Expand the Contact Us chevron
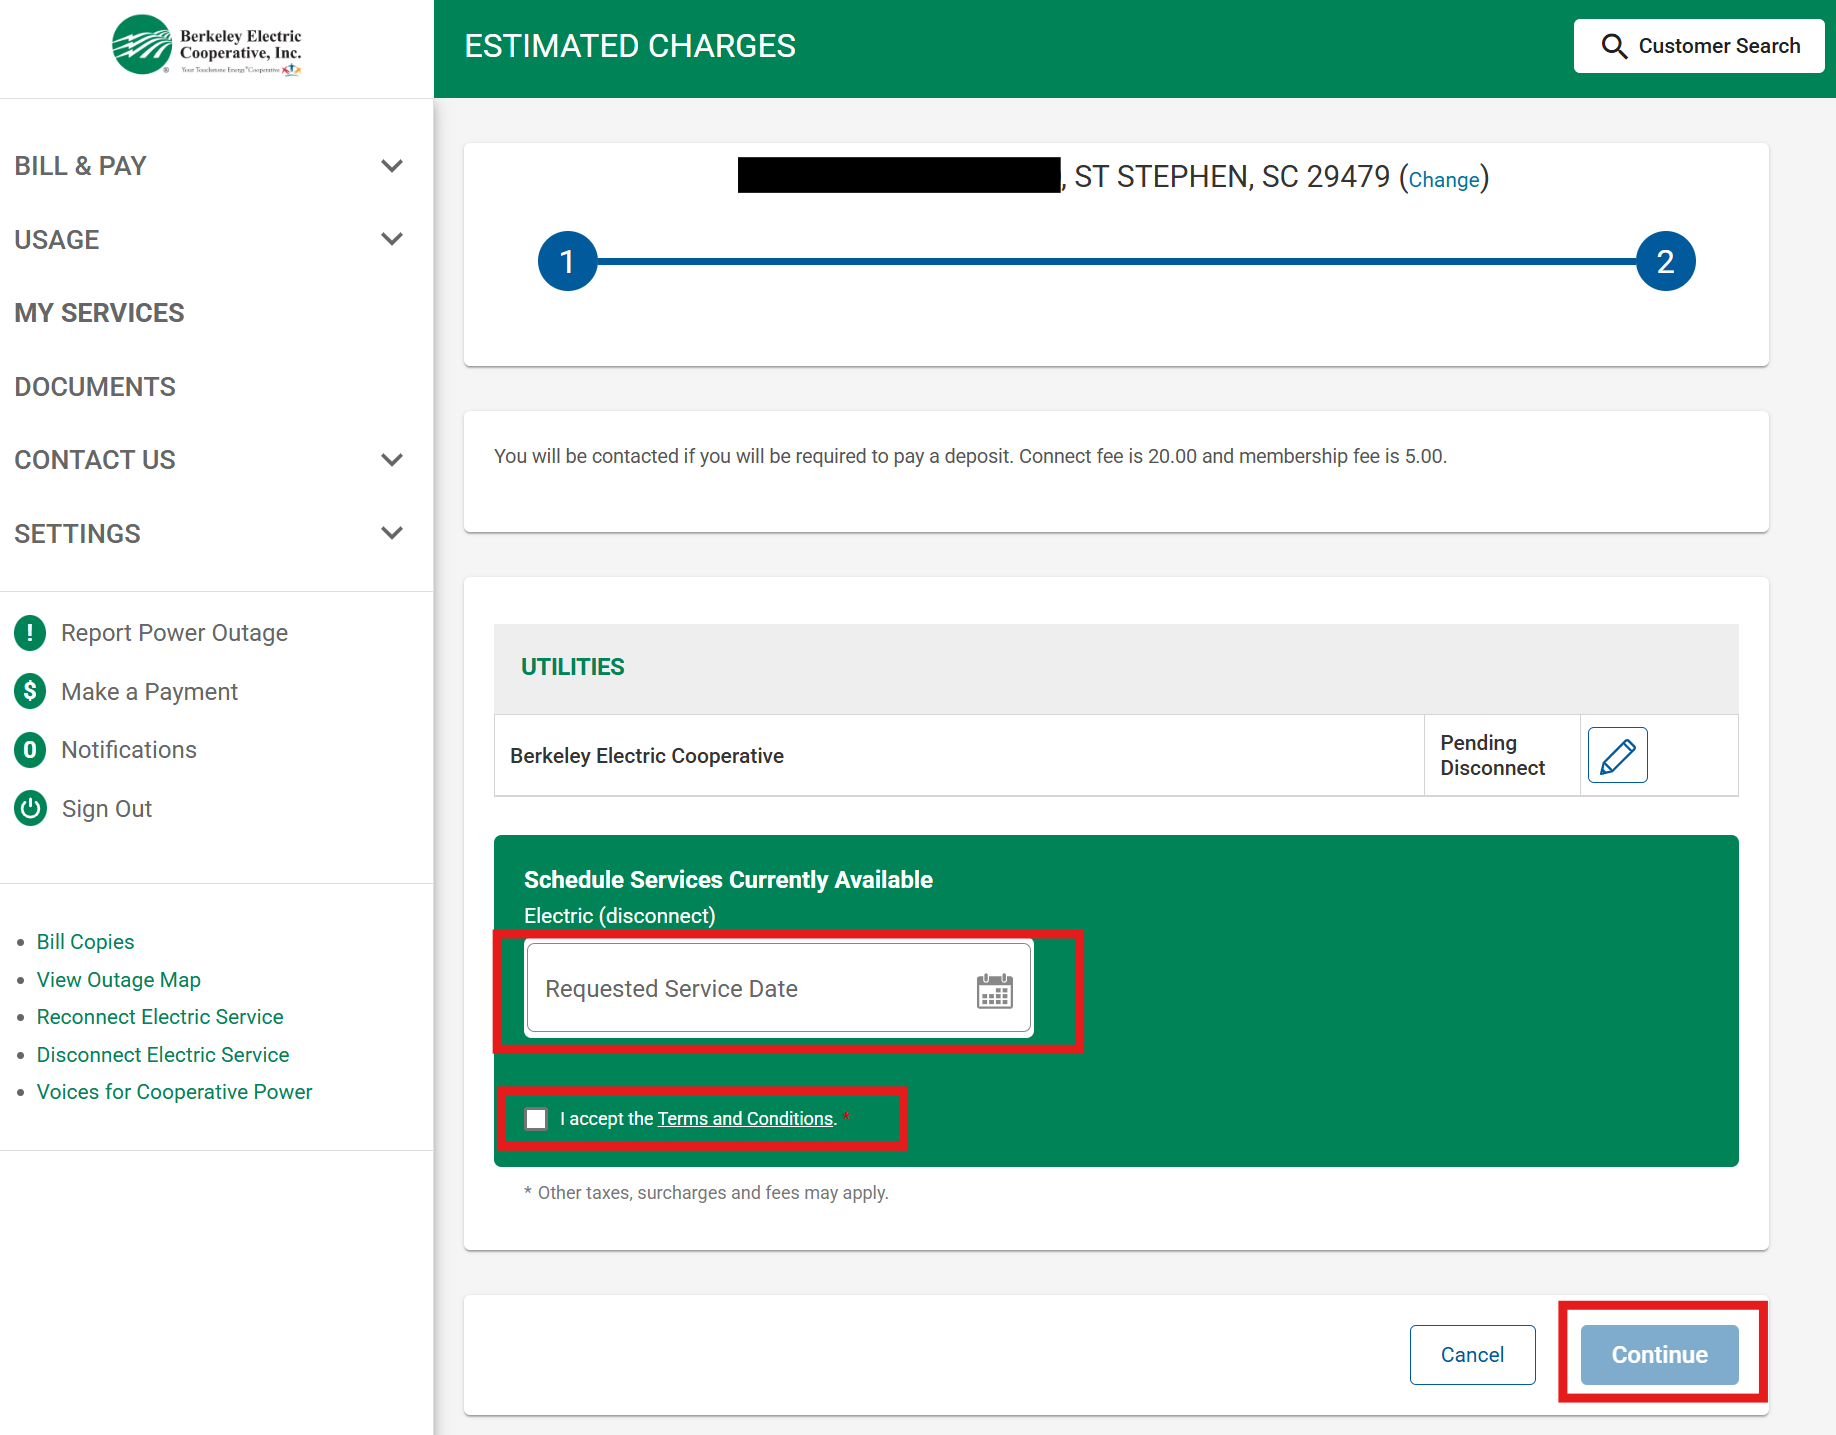 [x=392, y=460]
